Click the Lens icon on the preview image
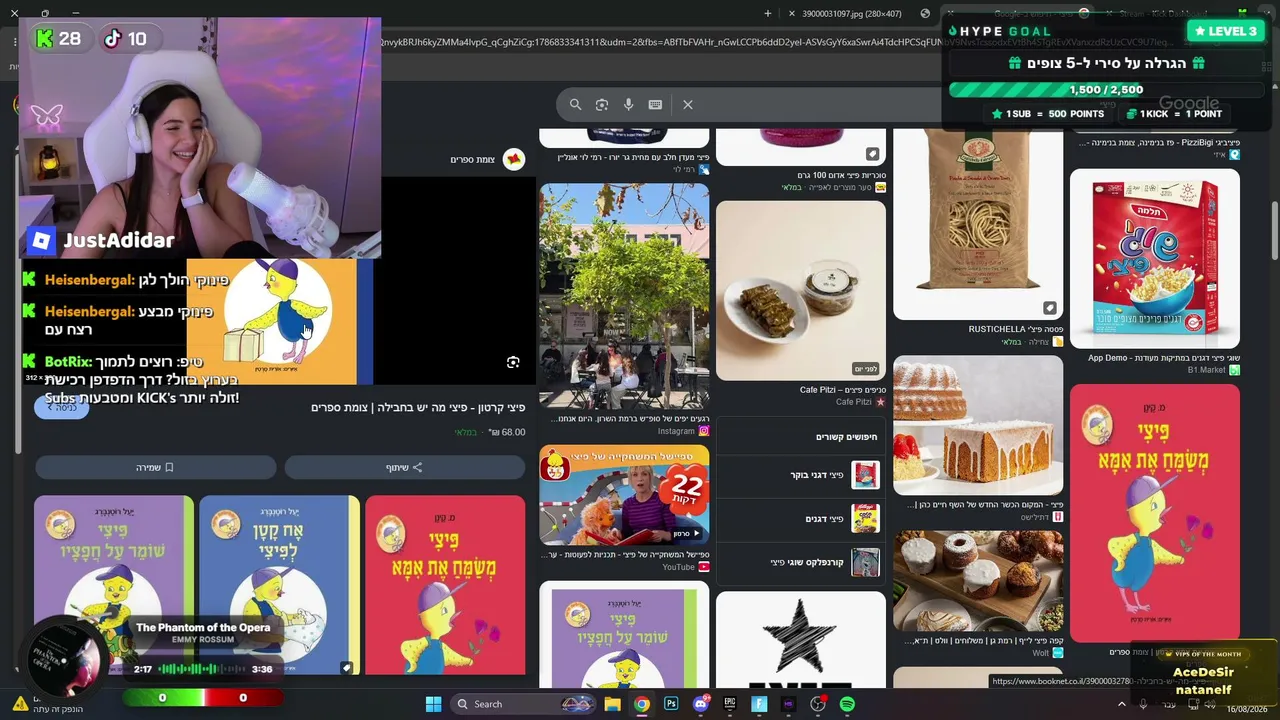1280x720 pixels. point(513,362)
